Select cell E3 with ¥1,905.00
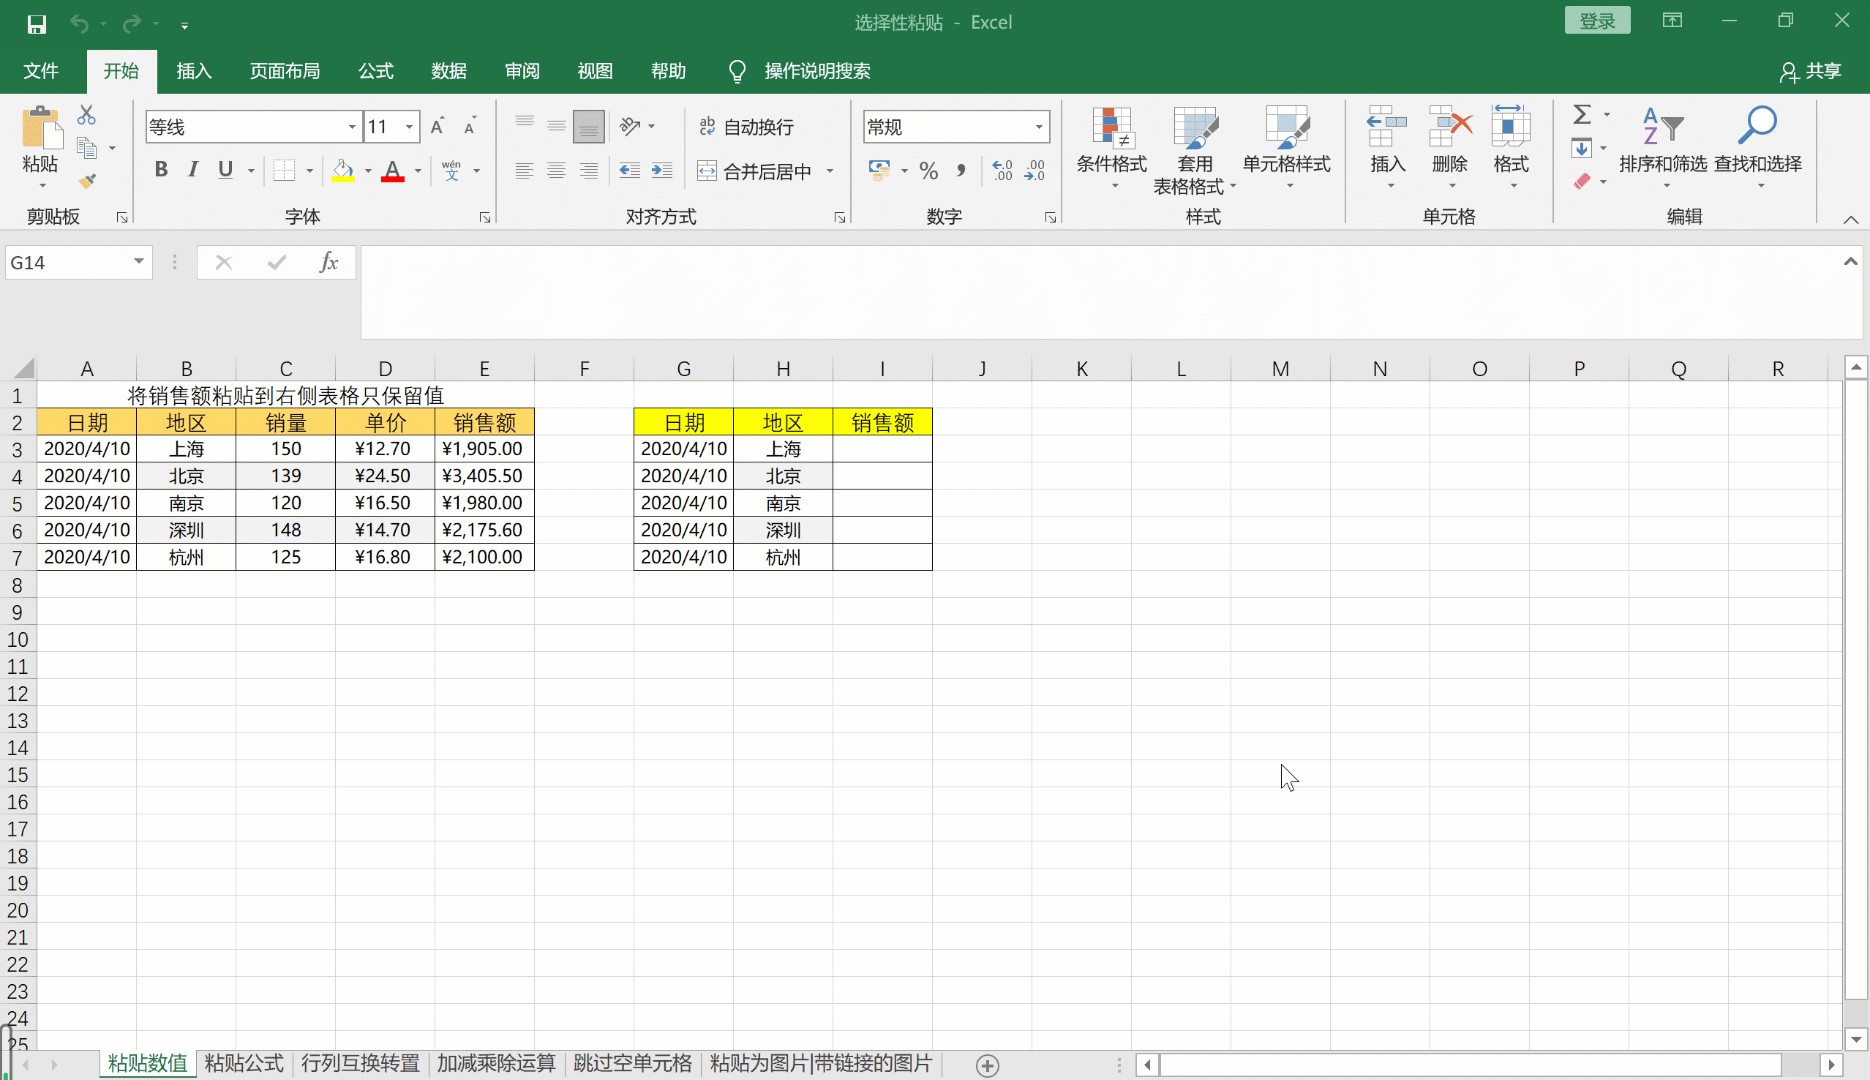Screen dimensions: 1870x1080 [484, 449]
